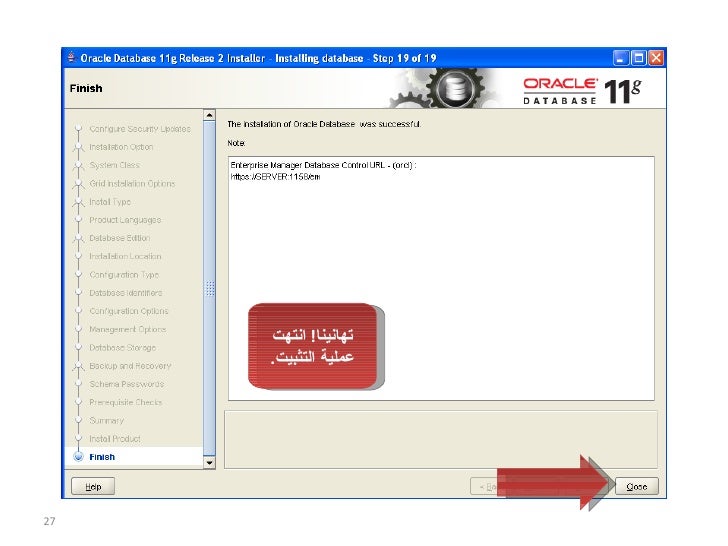
Task: Click the installer icon in the title bar
Action: click(71, 58)
